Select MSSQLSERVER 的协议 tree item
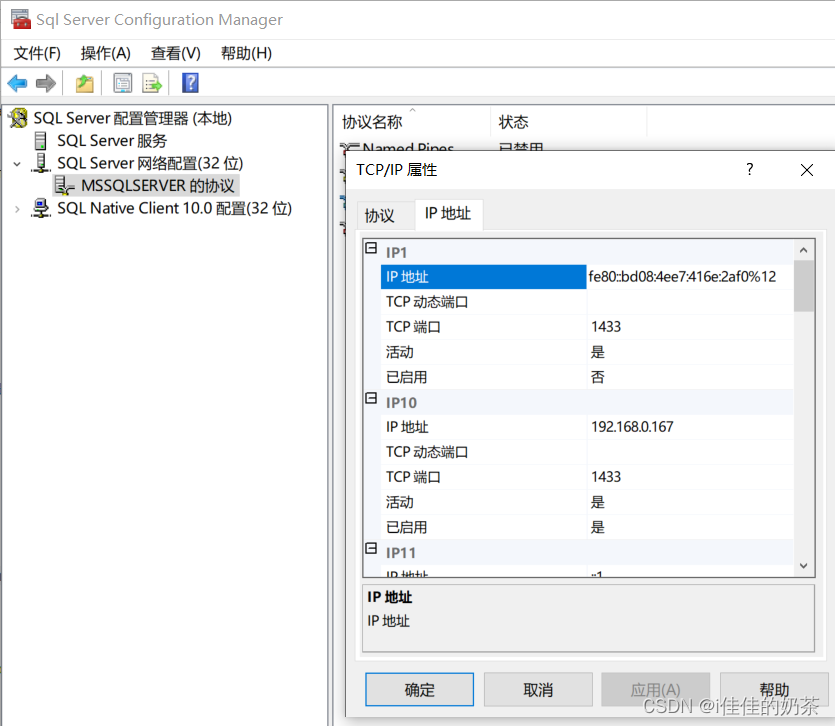The width and height of the screenshot is (835, 726). [x=158, y=185]
